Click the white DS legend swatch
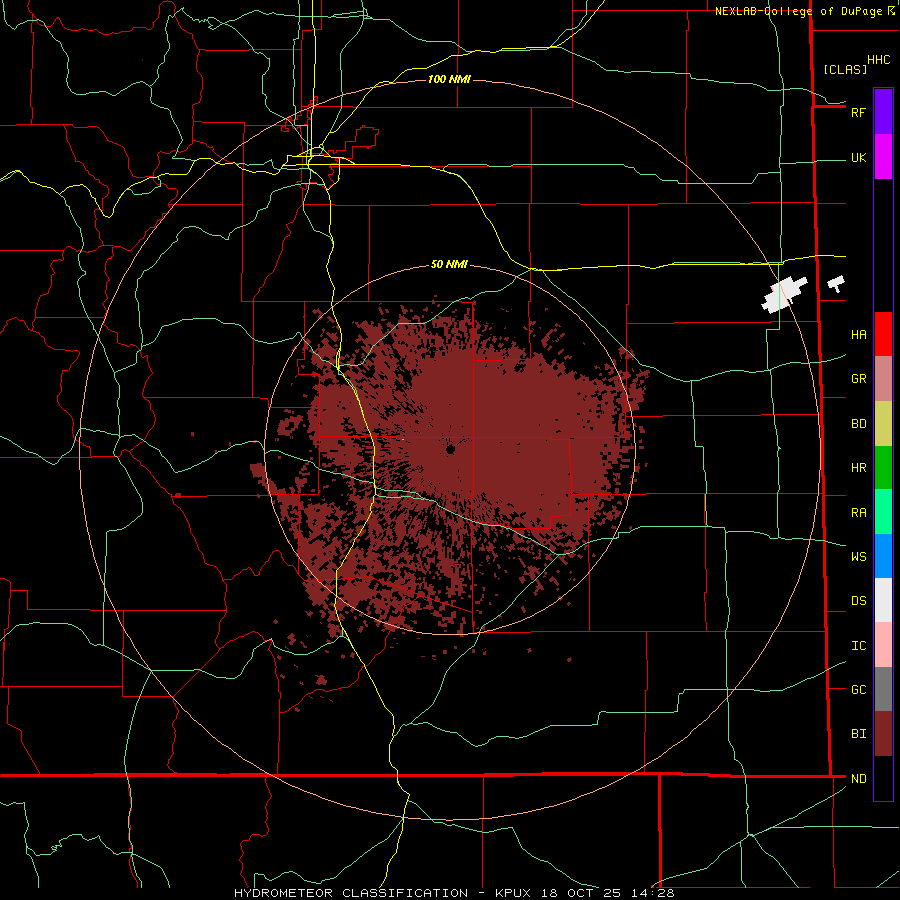This screenshot has height=900, width=900. click(x=883, y=600)
